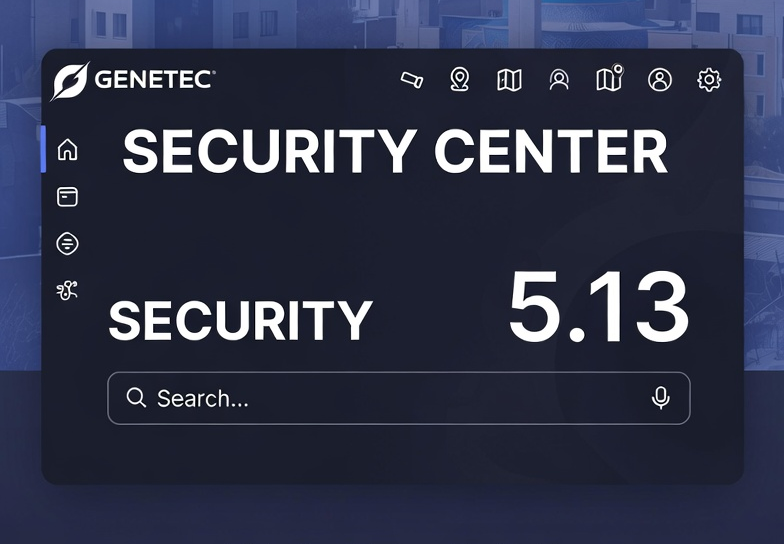Click the SECURITY CENTER heading
Screen dimensions: 784x544
395,153
